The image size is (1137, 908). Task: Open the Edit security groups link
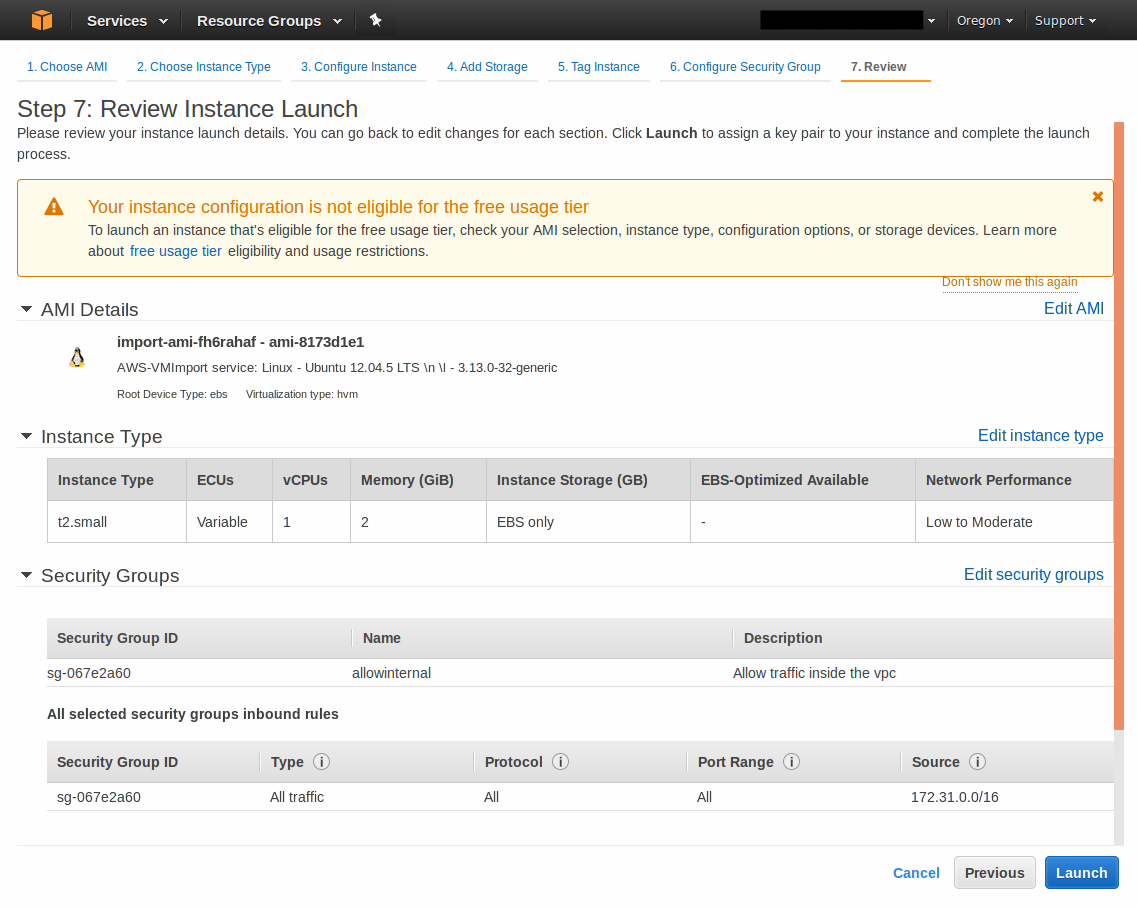pos(1033,575)
